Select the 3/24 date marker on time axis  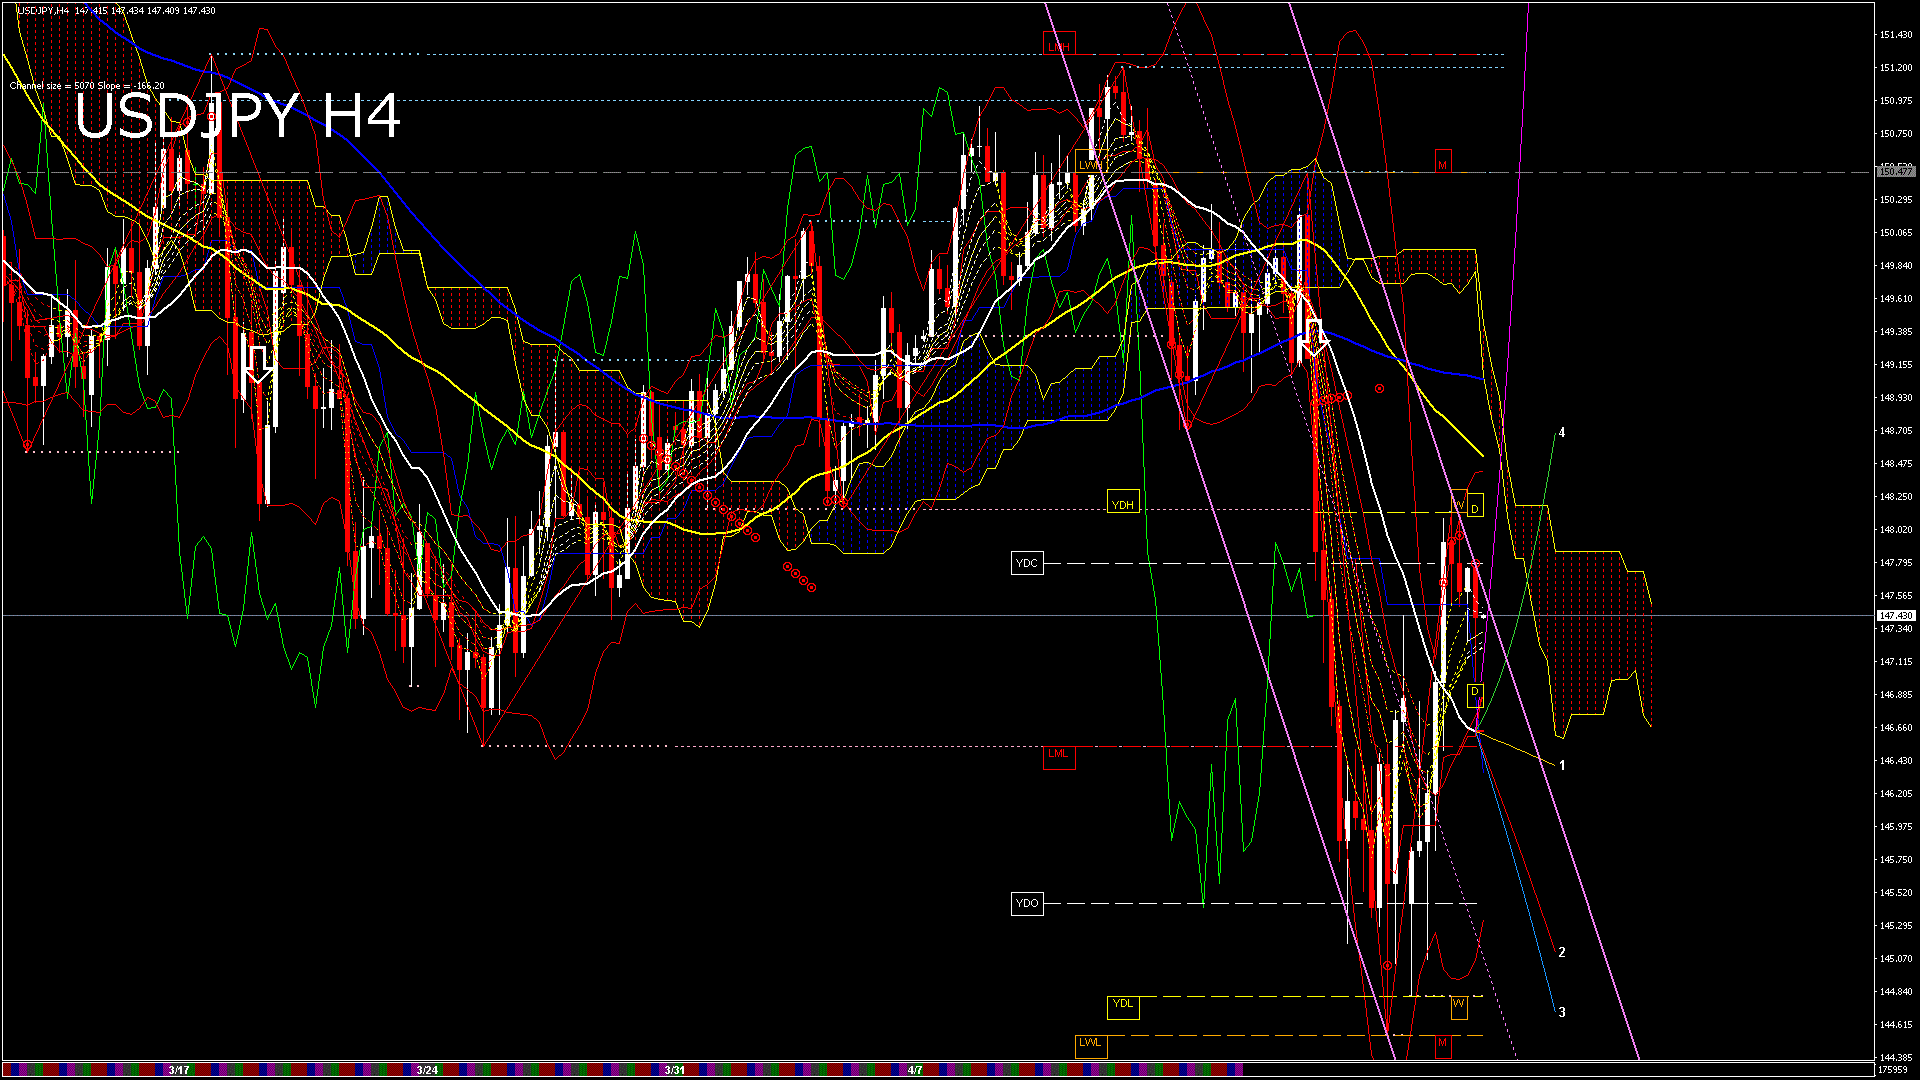point(427,1070)
